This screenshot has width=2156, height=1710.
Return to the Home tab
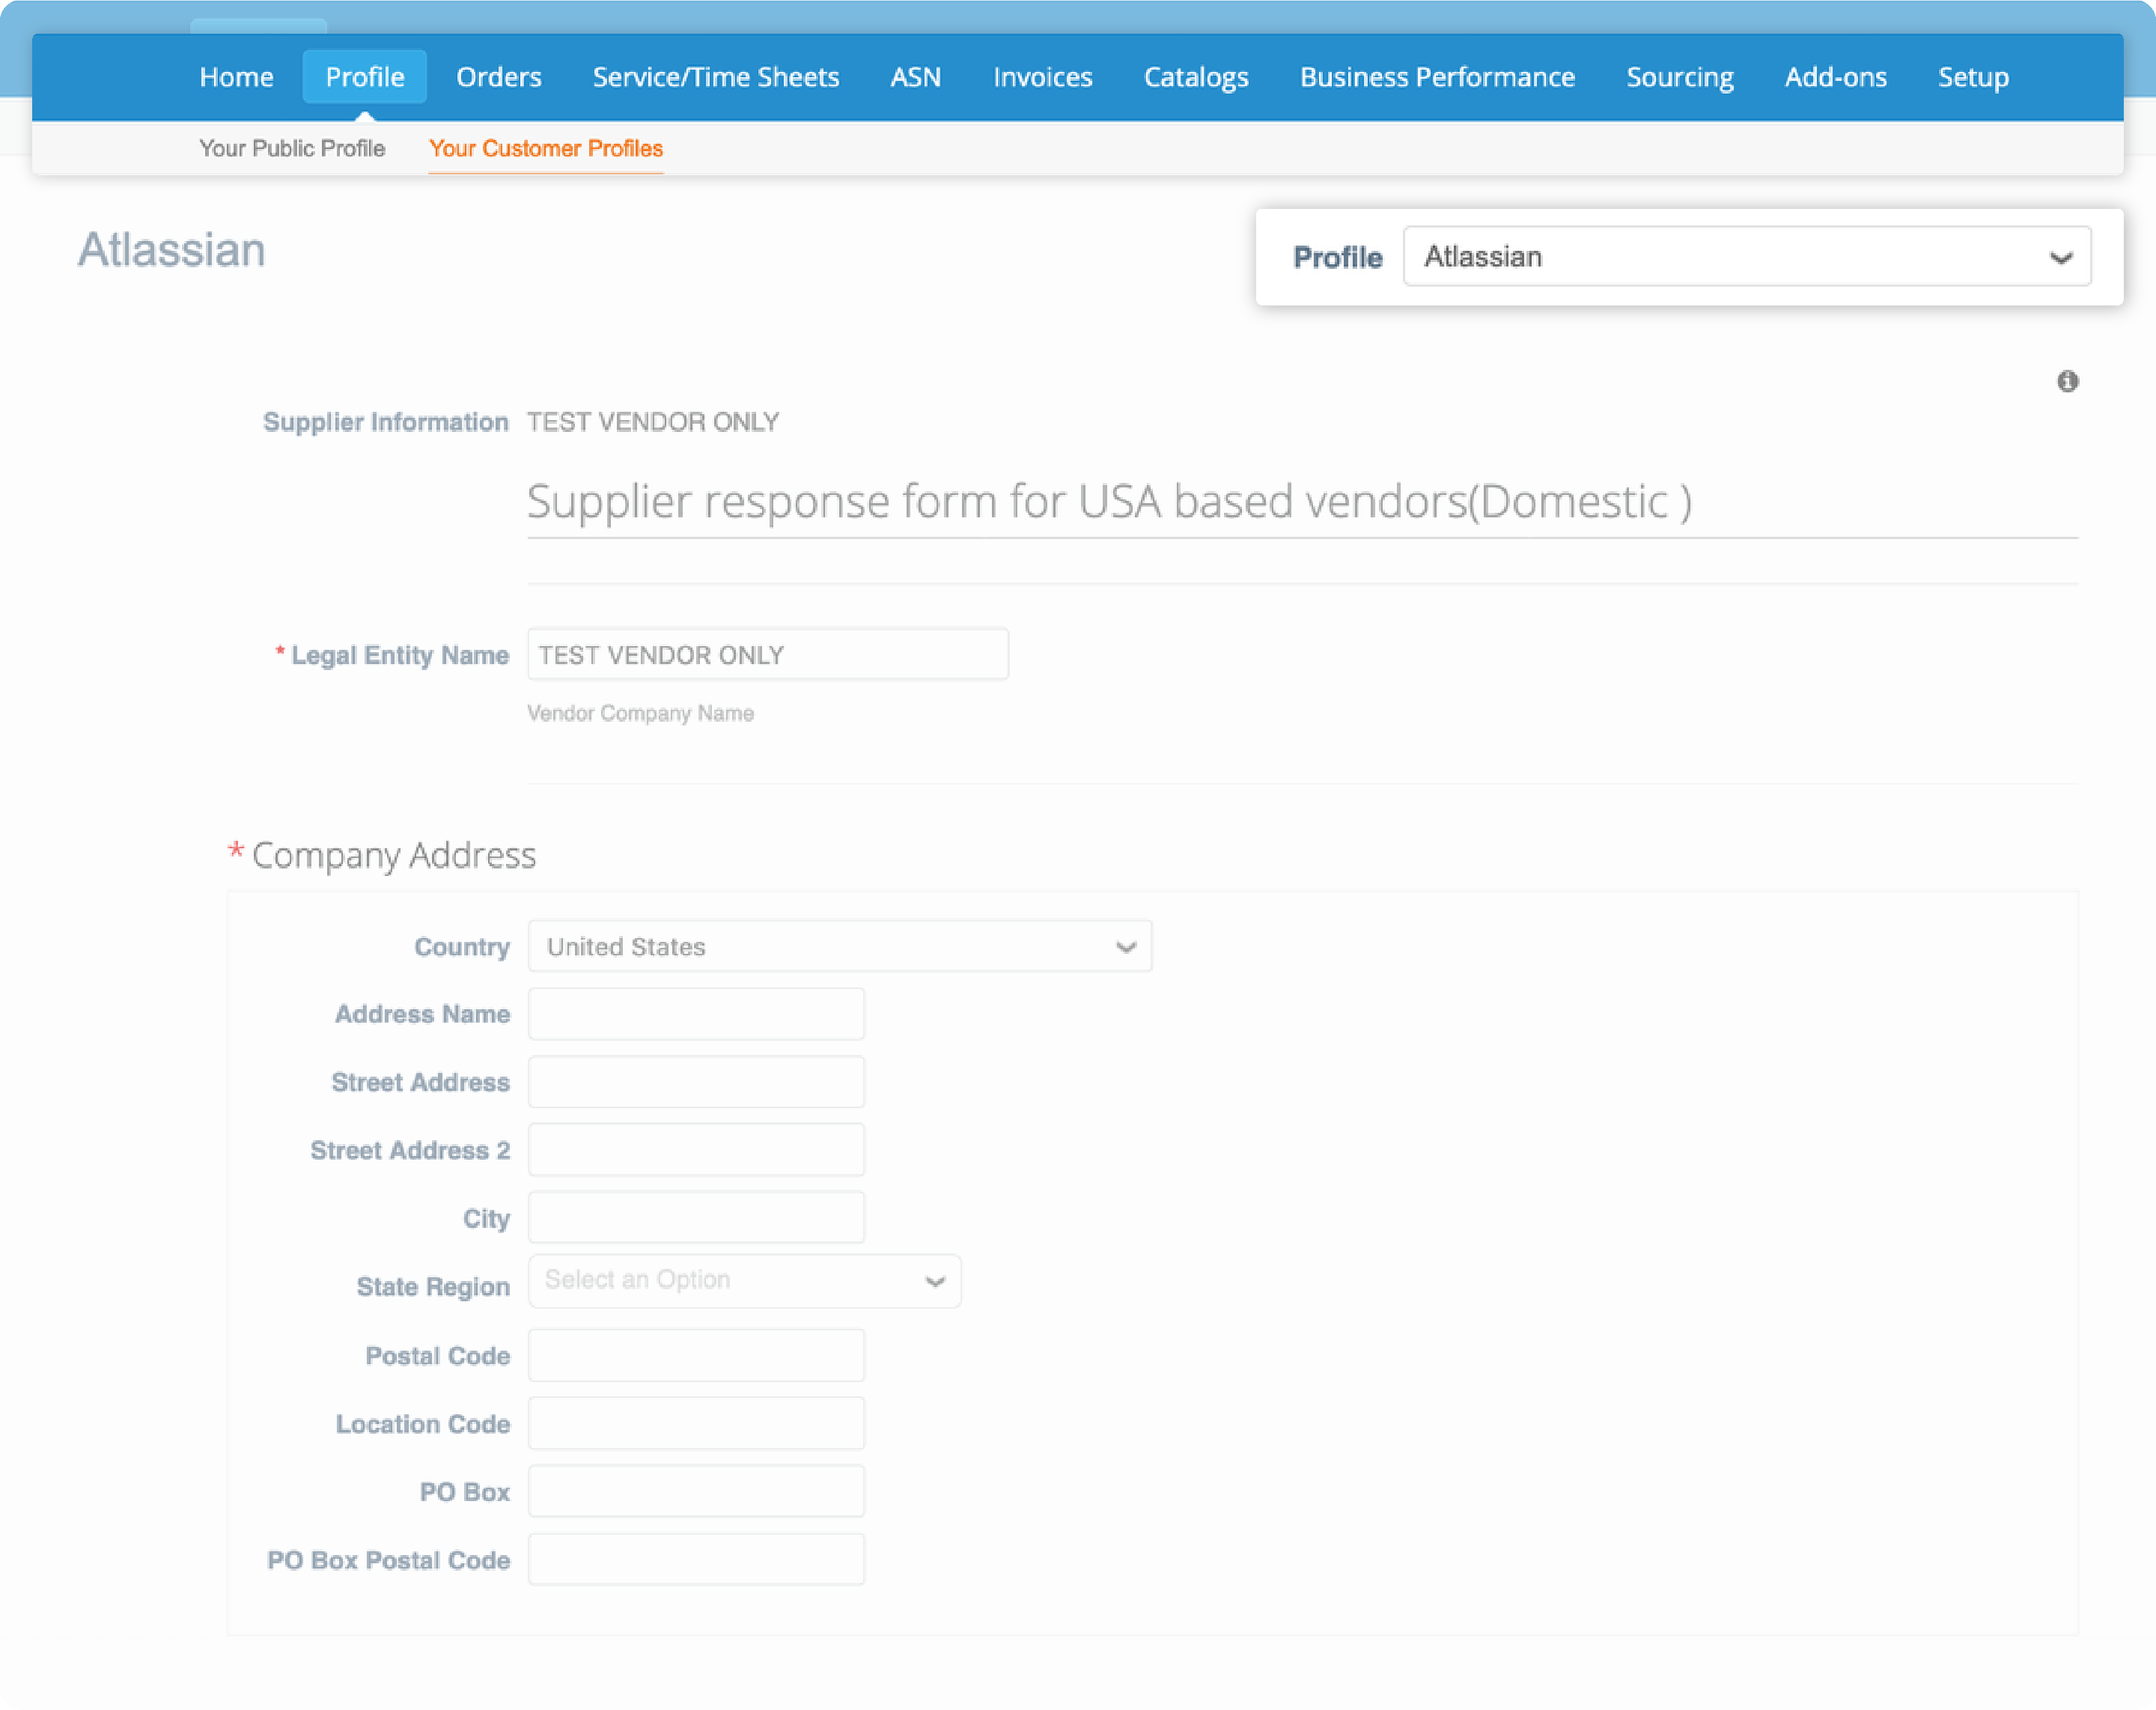click(x=236, y=76)
